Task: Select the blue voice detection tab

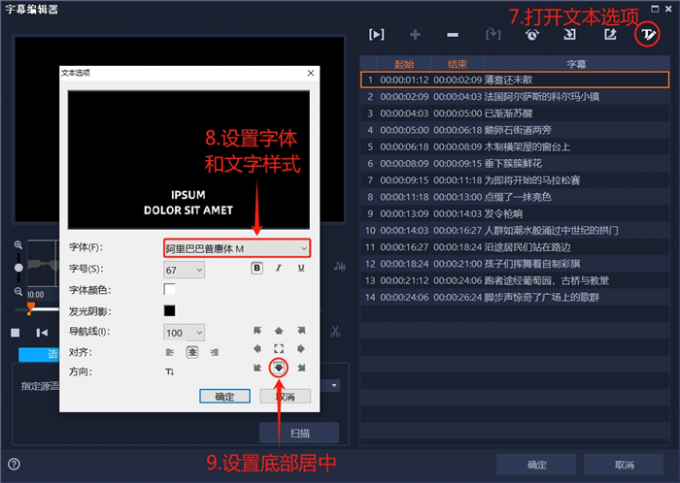Action: 39,354
